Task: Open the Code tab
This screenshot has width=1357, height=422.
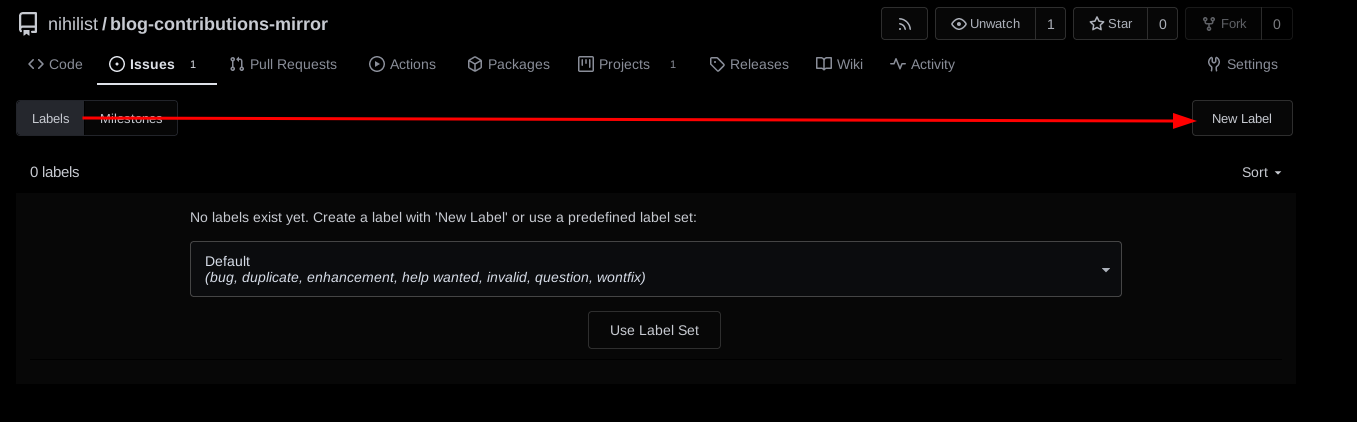Action: tap(55, 64)
